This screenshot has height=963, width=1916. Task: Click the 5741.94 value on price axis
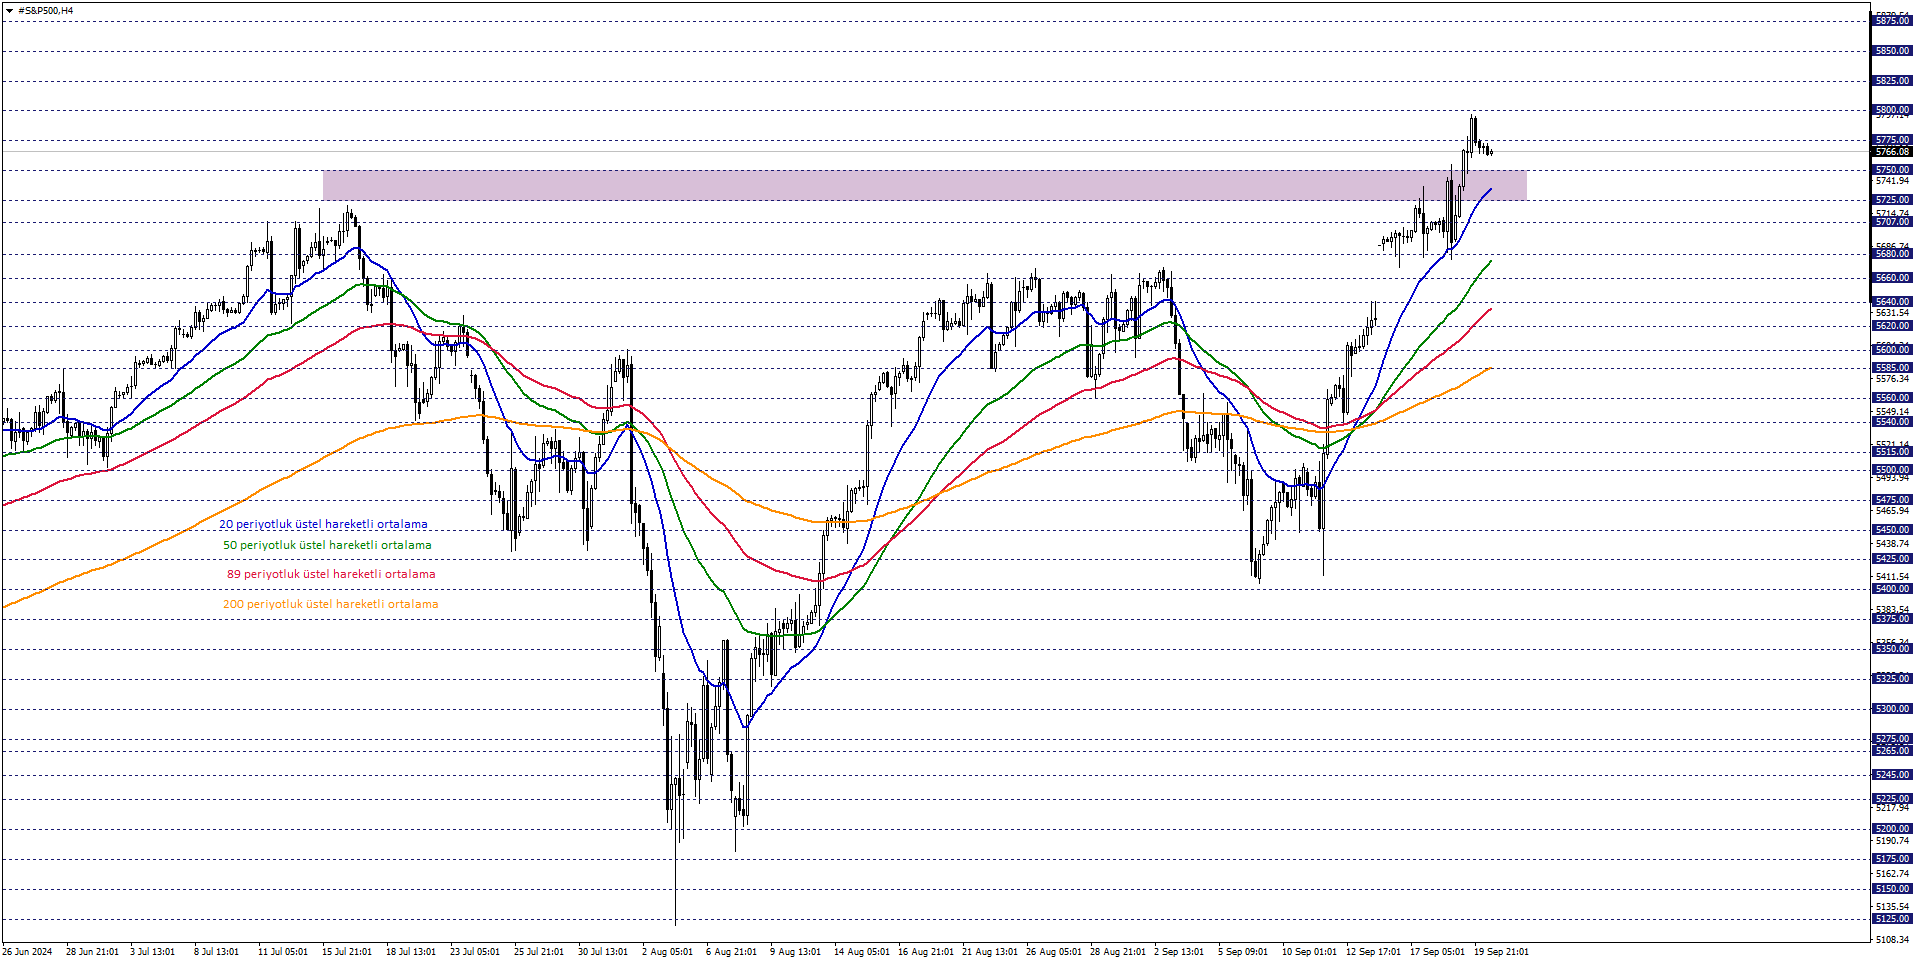coord(1892,181)
